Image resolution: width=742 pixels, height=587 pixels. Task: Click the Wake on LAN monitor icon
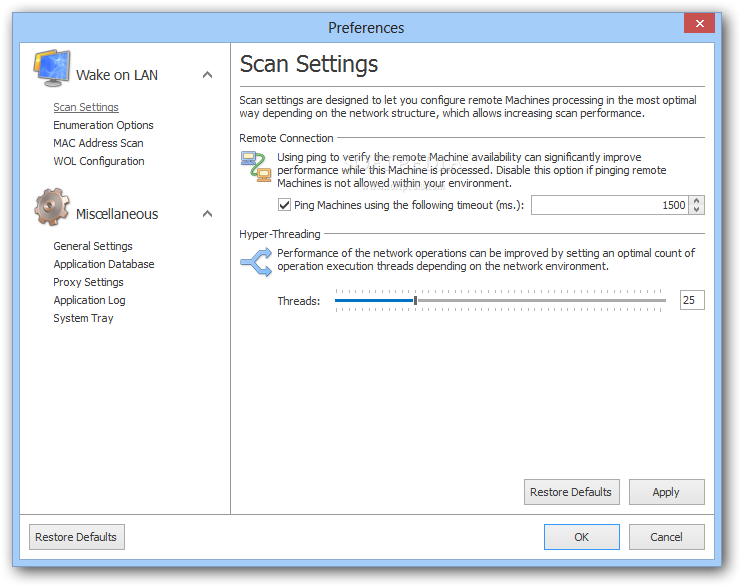[x=52, y=68]
